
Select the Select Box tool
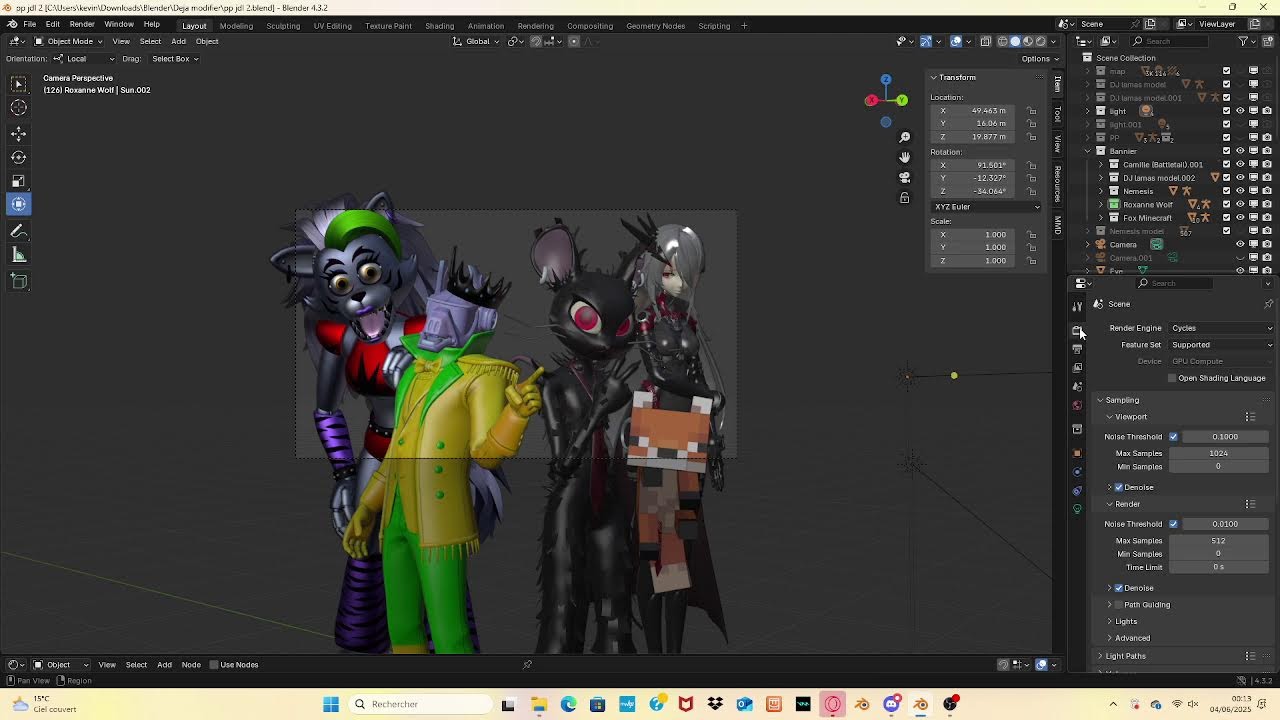[19, 84]
